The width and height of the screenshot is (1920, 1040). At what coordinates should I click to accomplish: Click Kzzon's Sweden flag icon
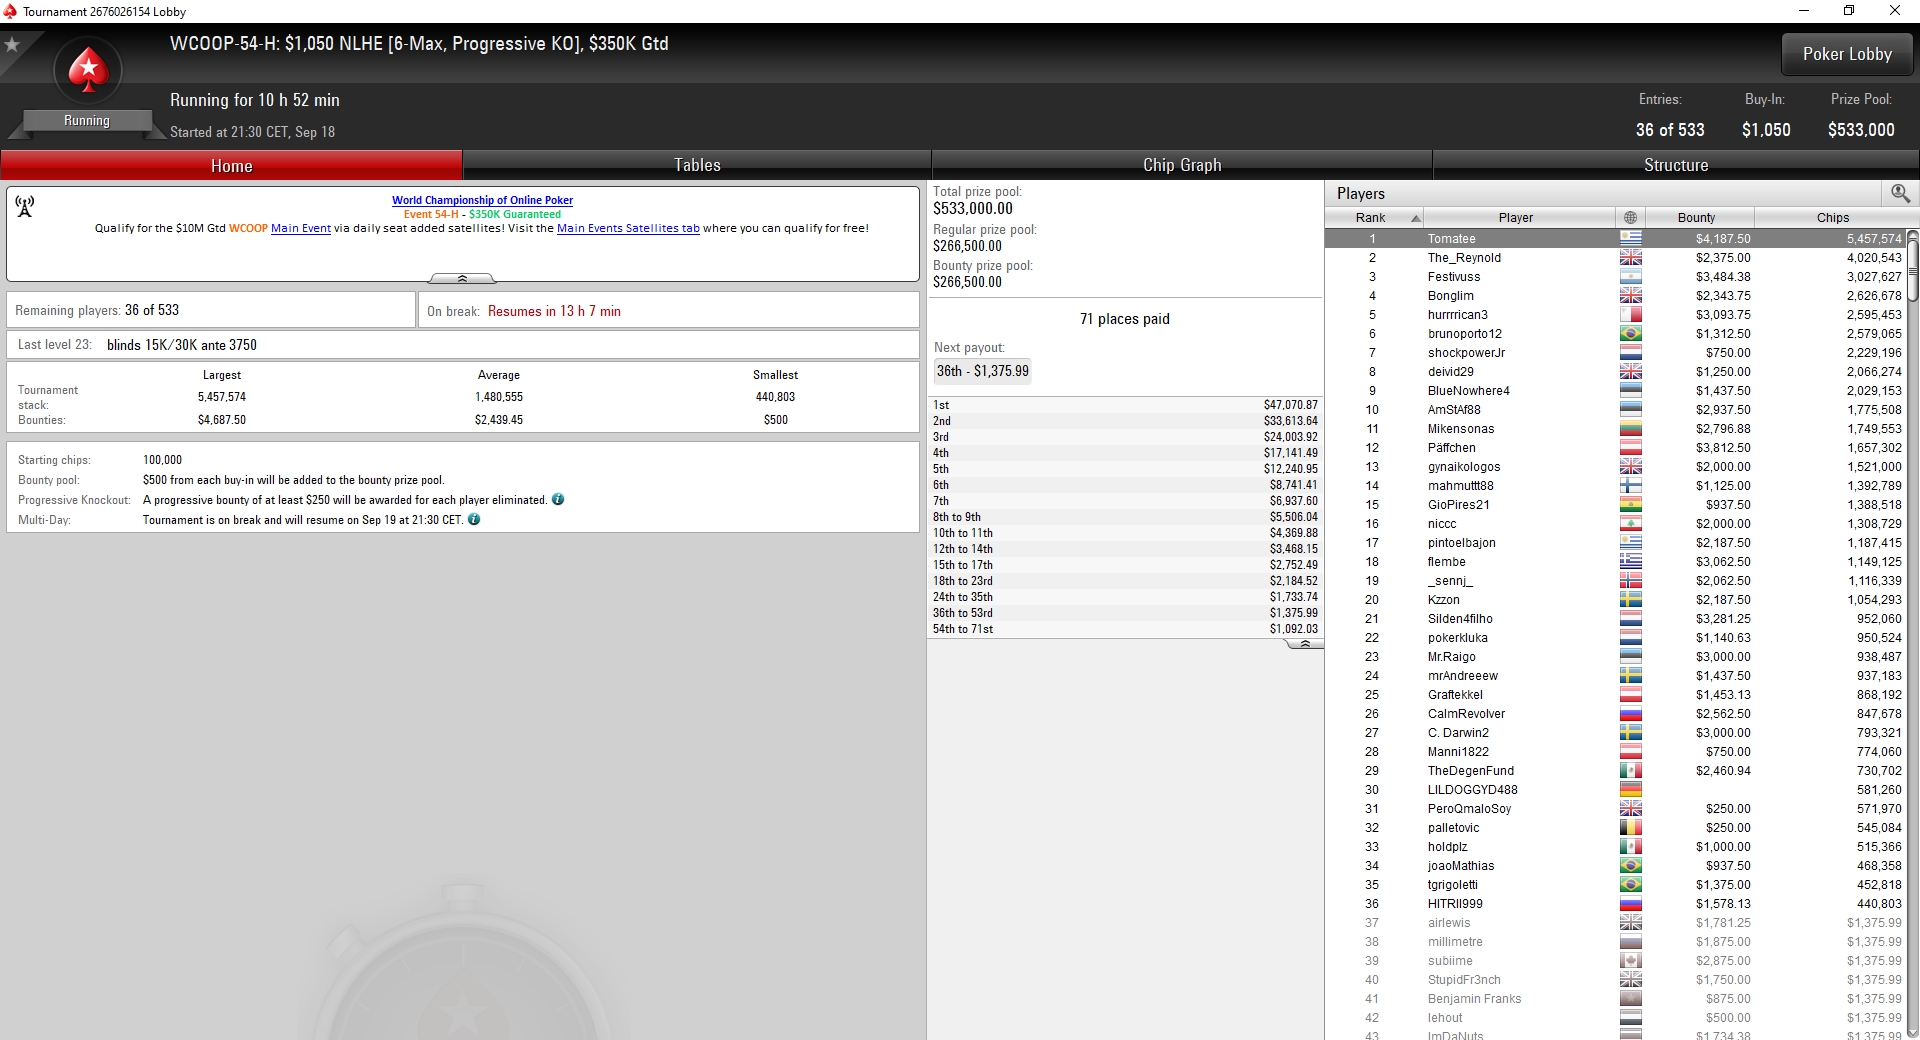click(1631, 599)
